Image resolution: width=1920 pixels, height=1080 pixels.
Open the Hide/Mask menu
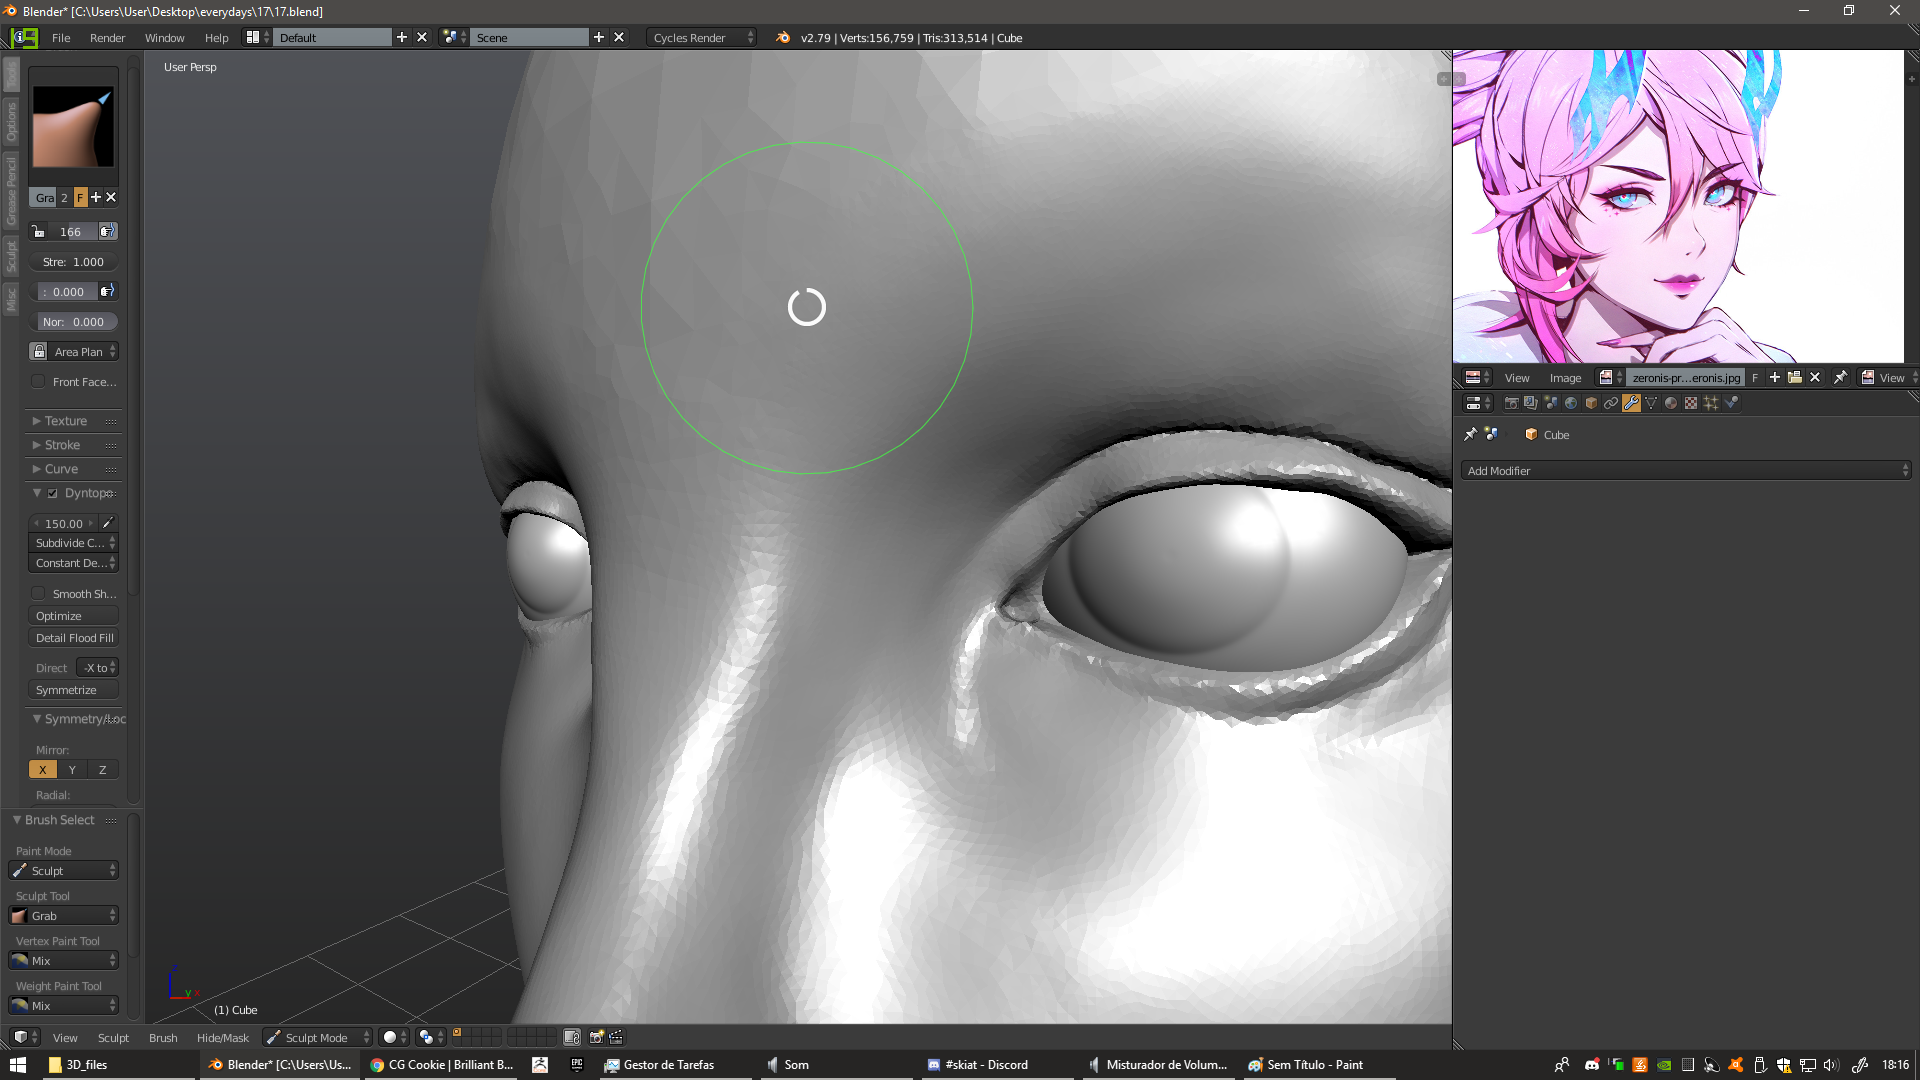pos(222,1037)
